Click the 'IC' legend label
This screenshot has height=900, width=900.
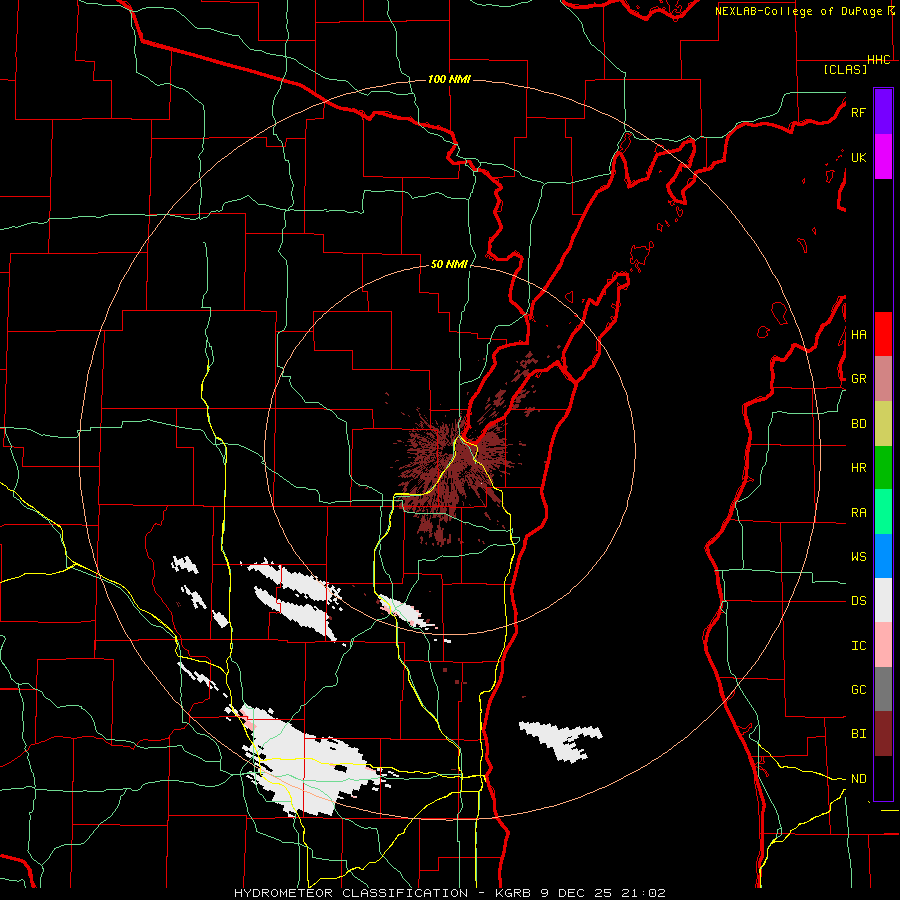(859, 646)
